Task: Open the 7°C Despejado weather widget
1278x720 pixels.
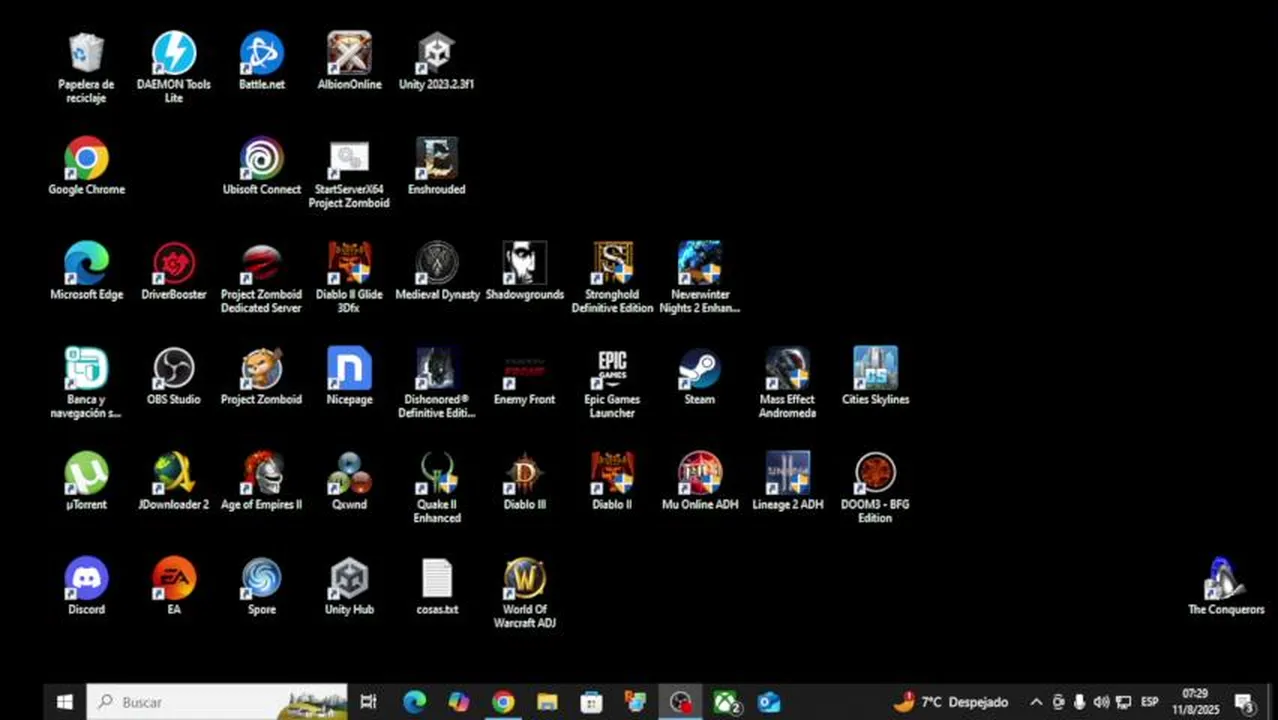Action: tap(951, 702)
